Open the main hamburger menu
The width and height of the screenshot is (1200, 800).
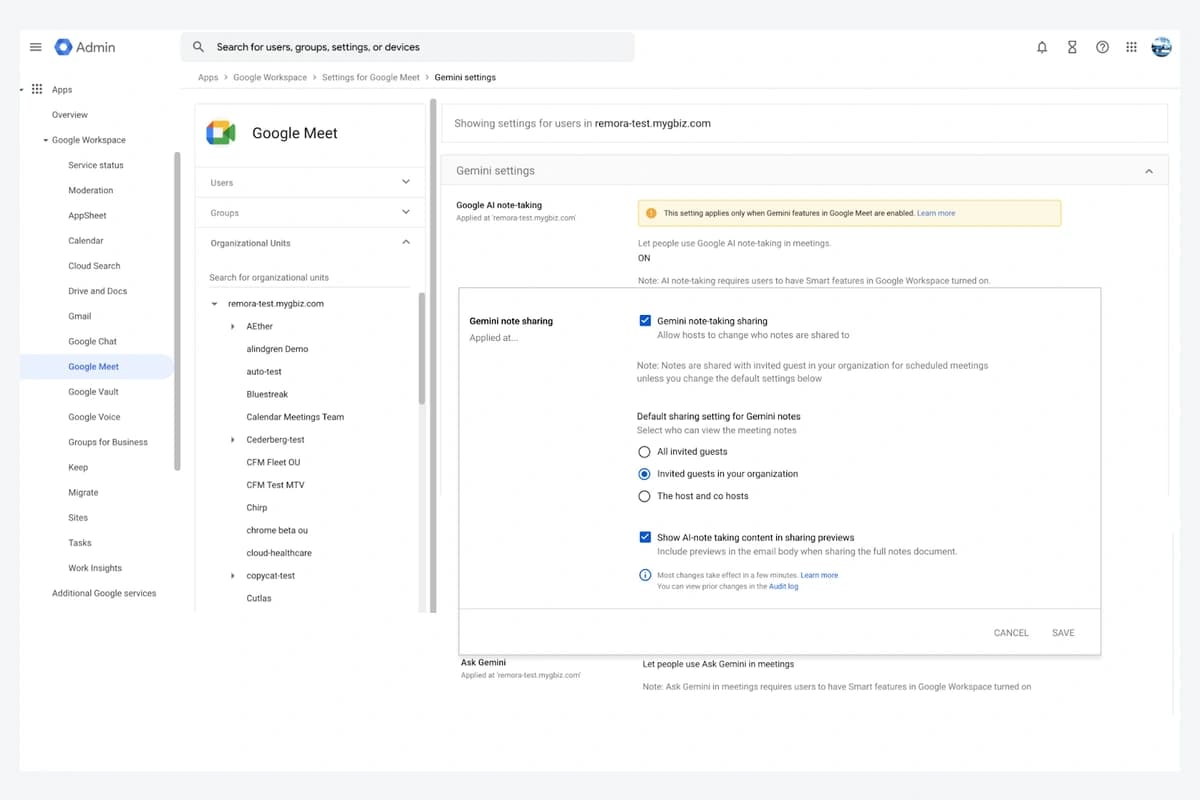(36, 47)
